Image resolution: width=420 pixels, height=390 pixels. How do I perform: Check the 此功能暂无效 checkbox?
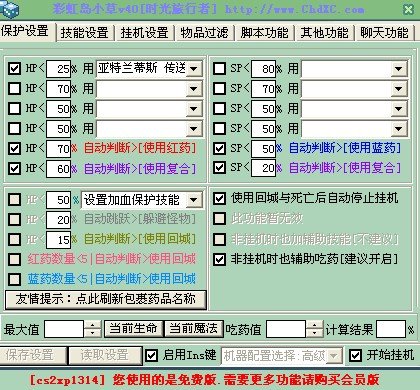[x=219, y=219]
